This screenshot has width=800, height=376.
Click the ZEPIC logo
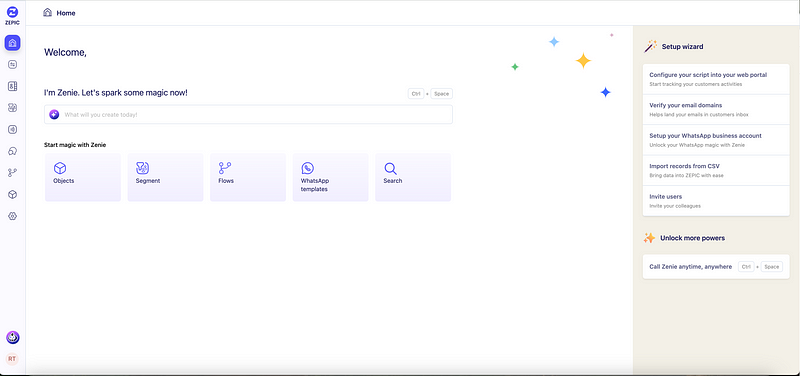coord(12,15)
